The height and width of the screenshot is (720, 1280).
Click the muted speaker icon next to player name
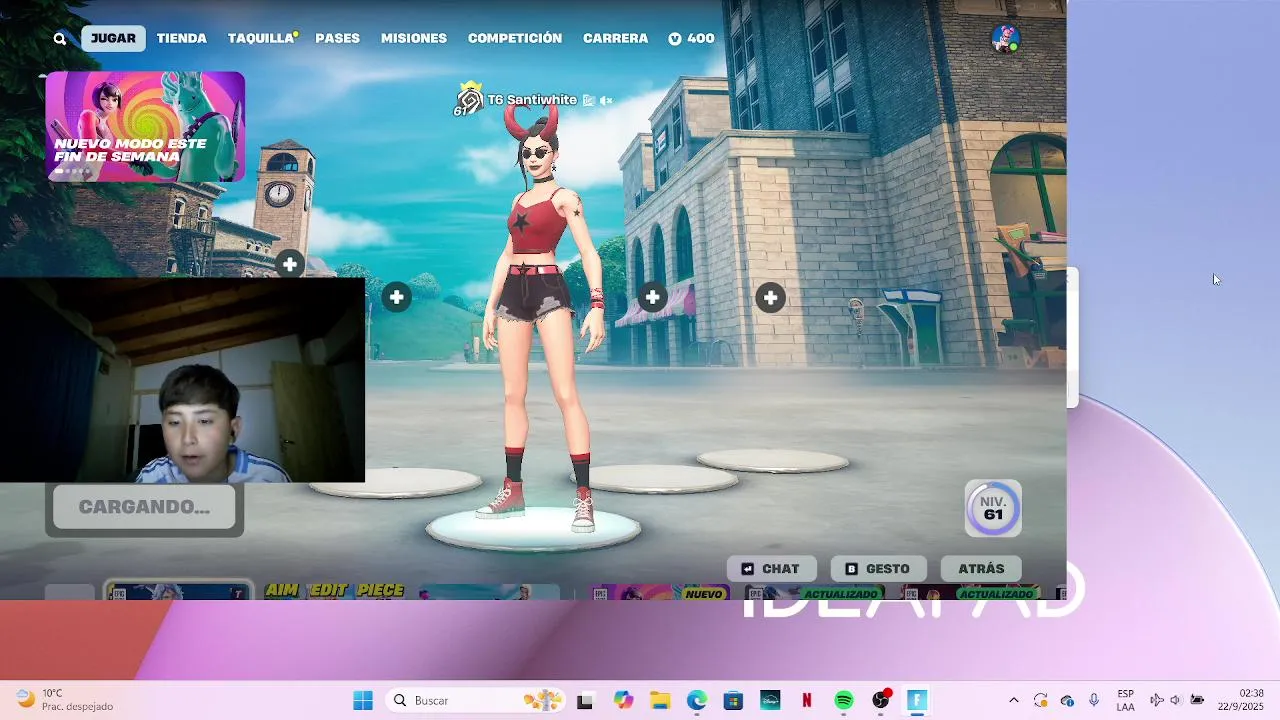[606, 100]
